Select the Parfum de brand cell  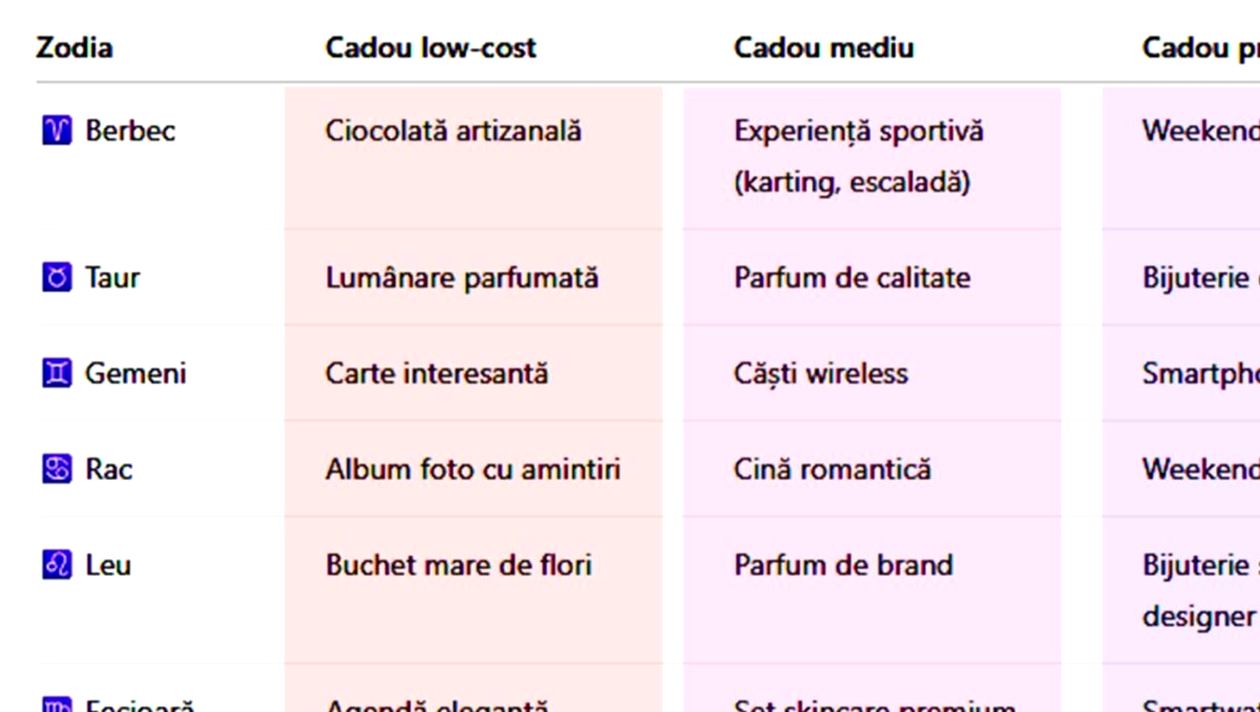tap(843, 565)
